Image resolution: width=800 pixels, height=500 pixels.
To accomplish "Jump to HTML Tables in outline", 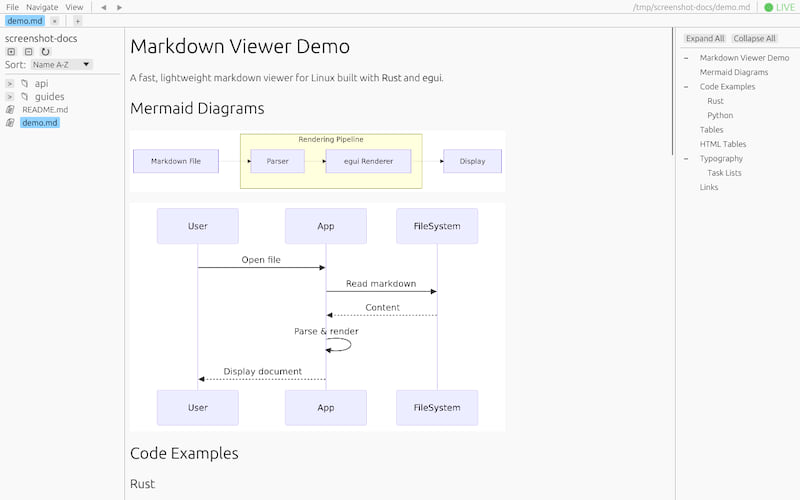I will pyautogui.click(x=722, y=144).
